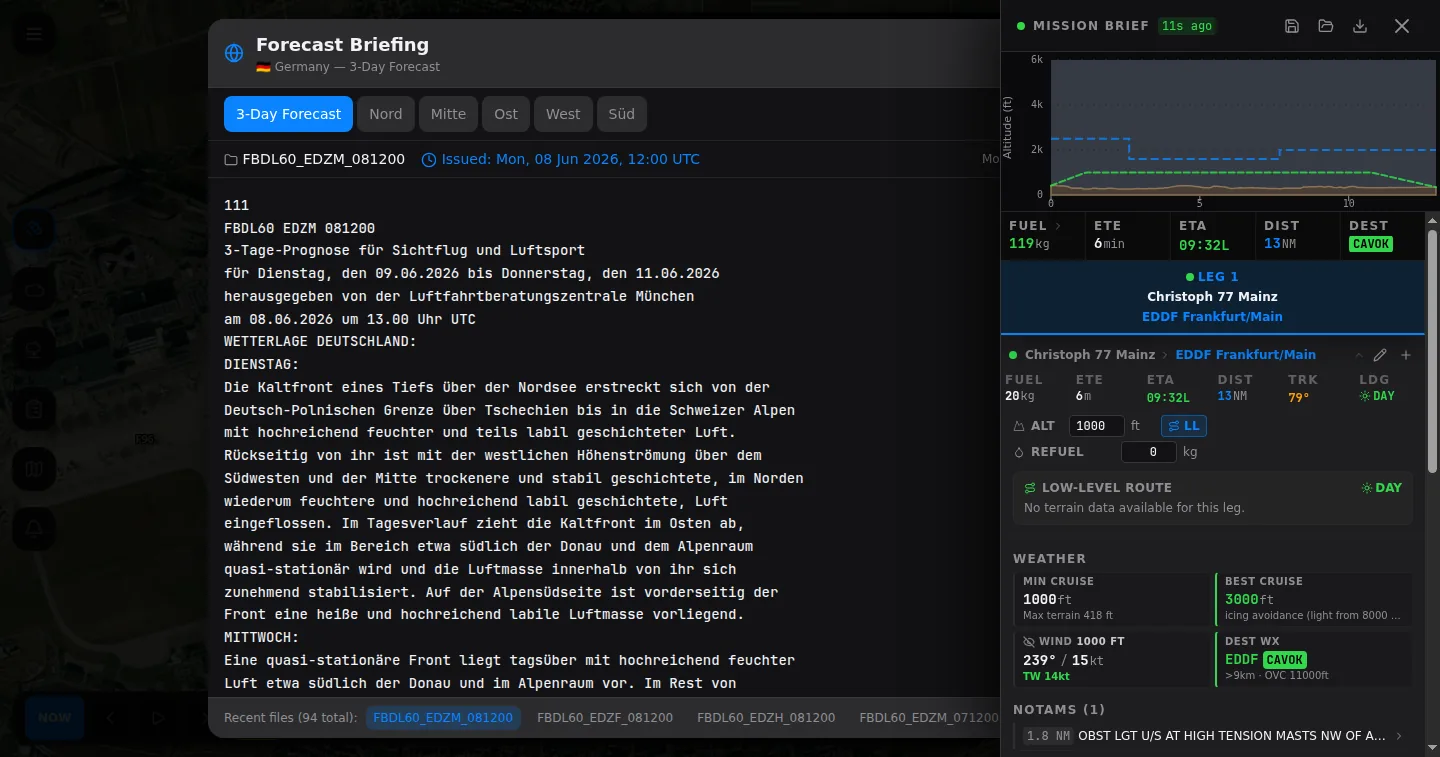Open recent file FBDL60_EDZF_081200

tap(605, 717)
